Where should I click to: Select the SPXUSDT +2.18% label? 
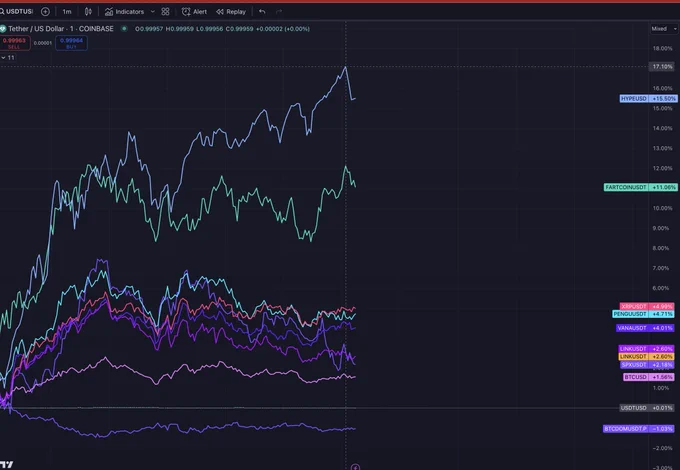[647, 365]
